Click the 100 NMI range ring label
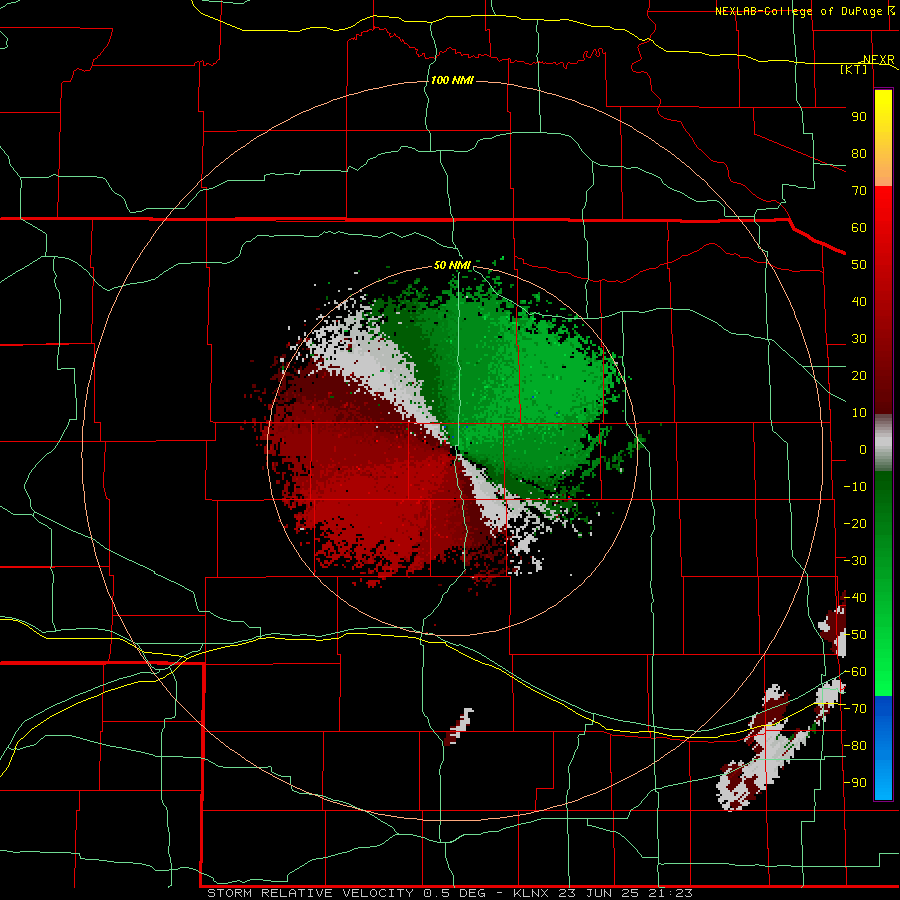Image resolution: width=900 pixels, height=900 pixels. pyautogui.click(x=452, y=80)
